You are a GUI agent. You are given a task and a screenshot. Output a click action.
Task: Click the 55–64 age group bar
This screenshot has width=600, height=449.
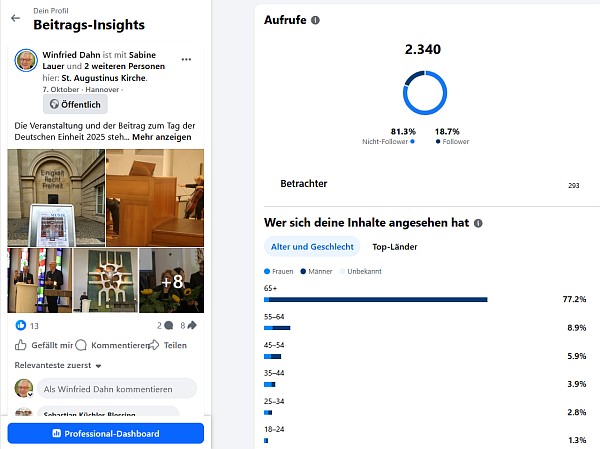tap(277, 328)
